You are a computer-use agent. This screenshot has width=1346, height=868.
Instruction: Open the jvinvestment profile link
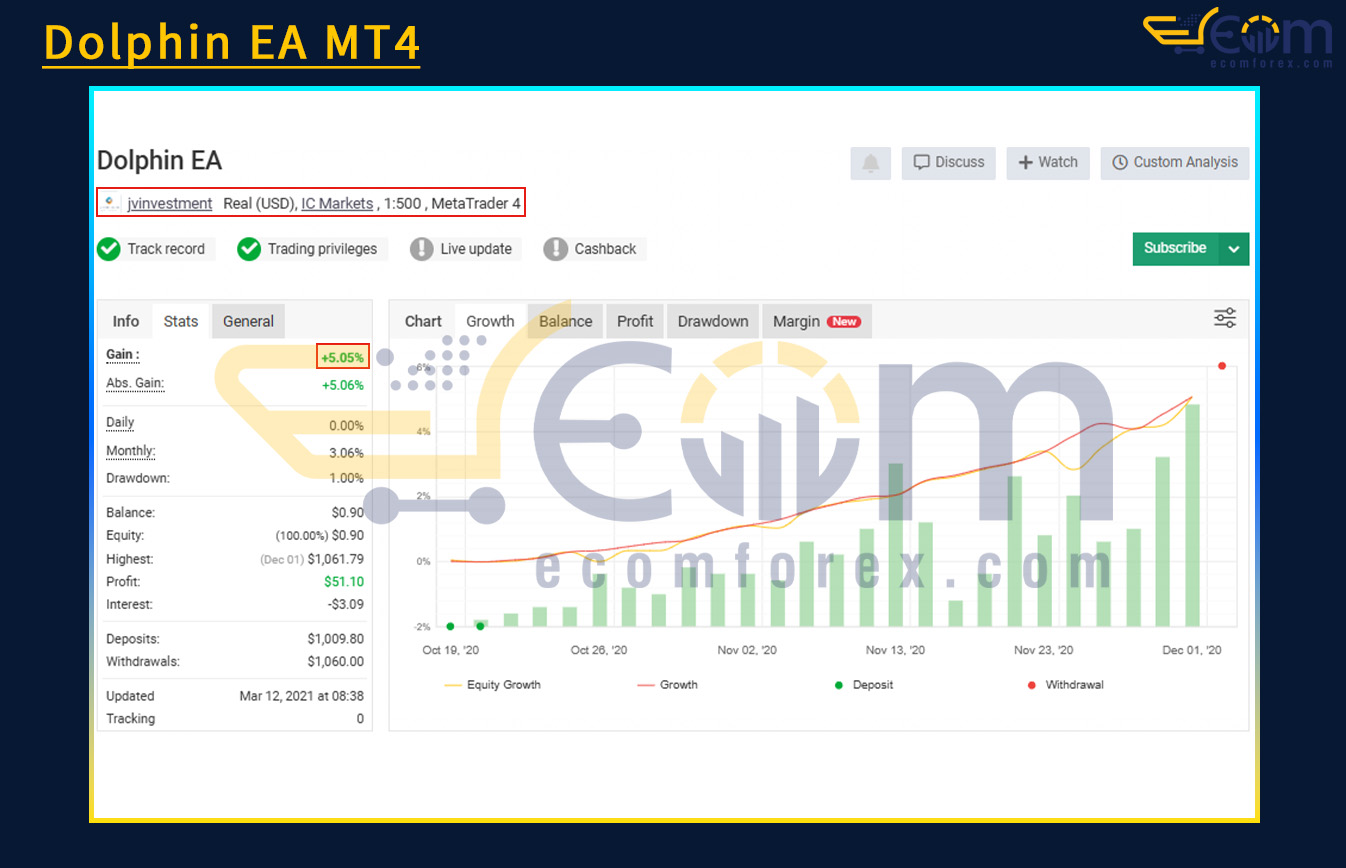click(x=170, y=203)
